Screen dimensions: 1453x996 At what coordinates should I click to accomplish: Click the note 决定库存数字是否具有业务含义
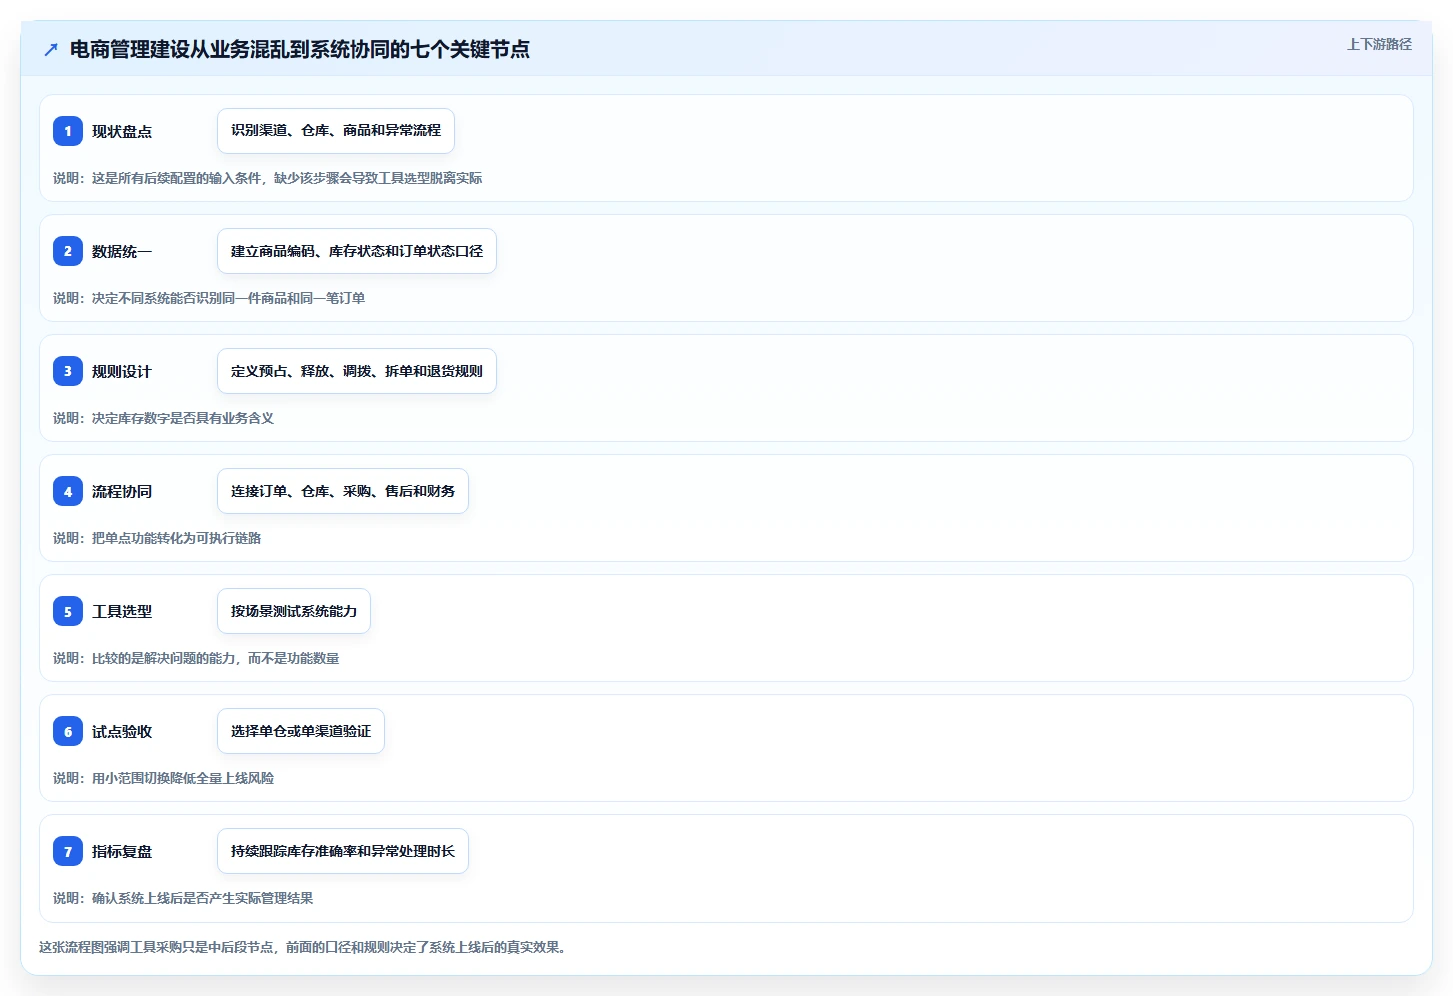pos(163,418)
